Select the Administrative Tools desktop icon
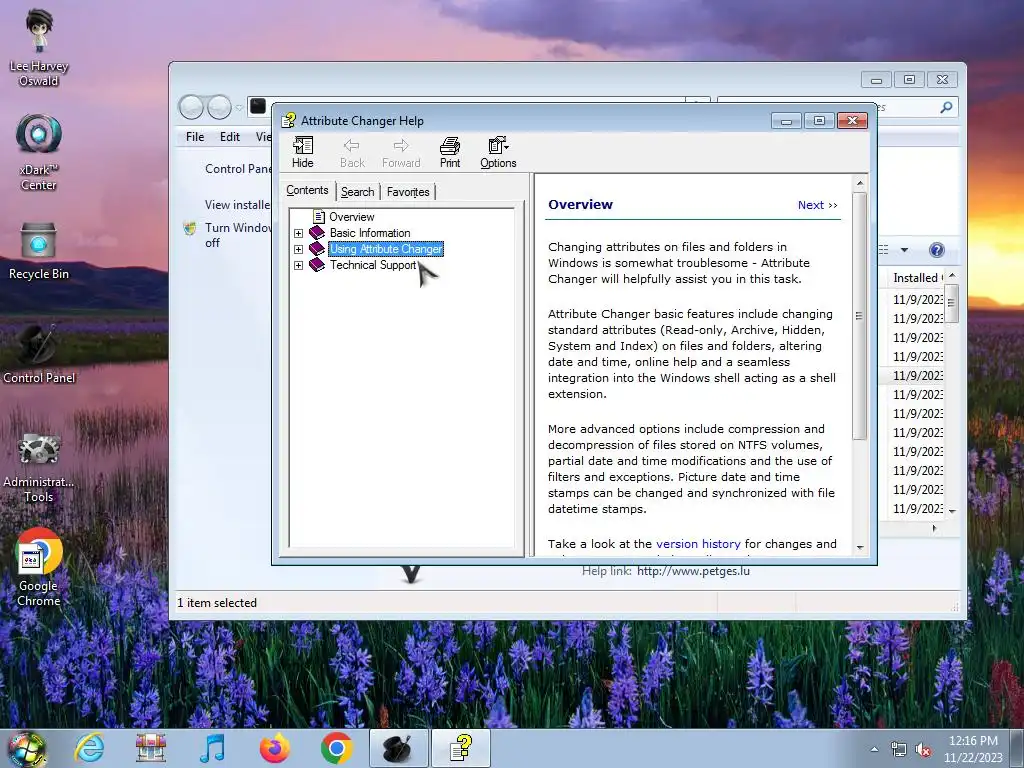Image resolution: width=1024 pixels, height=768 pixels. (x=39, y=467)
